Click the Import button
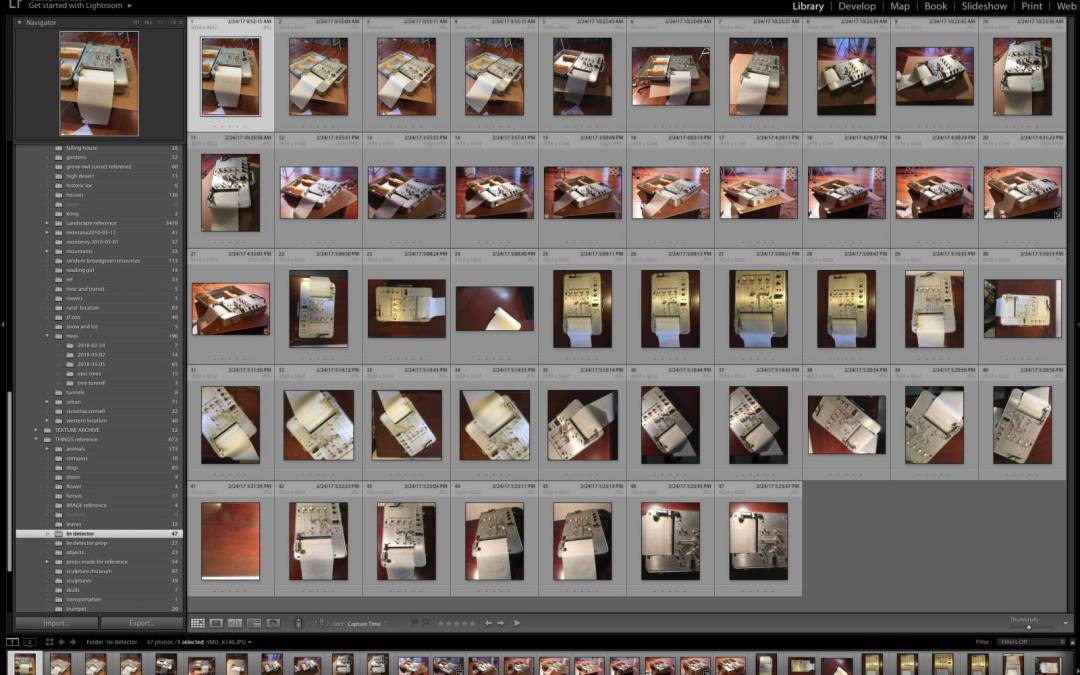1080x675 pixels. (56, 623)
